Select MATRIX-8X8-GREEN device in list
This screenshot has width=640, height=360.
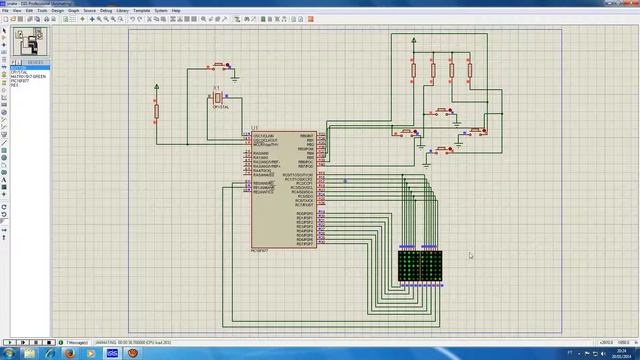tap(28, 77)
